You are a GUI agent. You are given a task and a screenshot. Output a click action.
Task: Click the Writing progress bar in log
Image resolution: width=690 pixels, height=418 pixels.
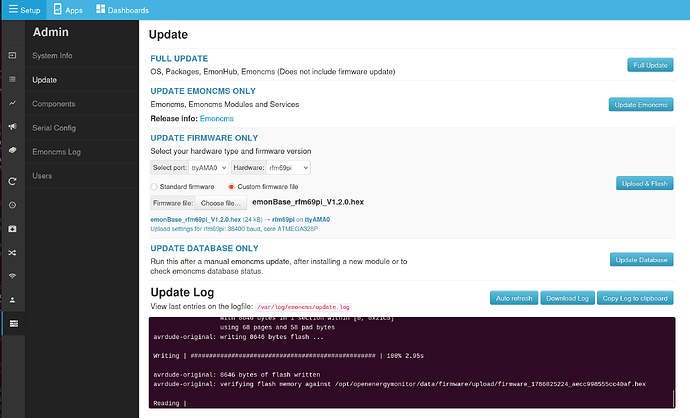click(283, 356)
